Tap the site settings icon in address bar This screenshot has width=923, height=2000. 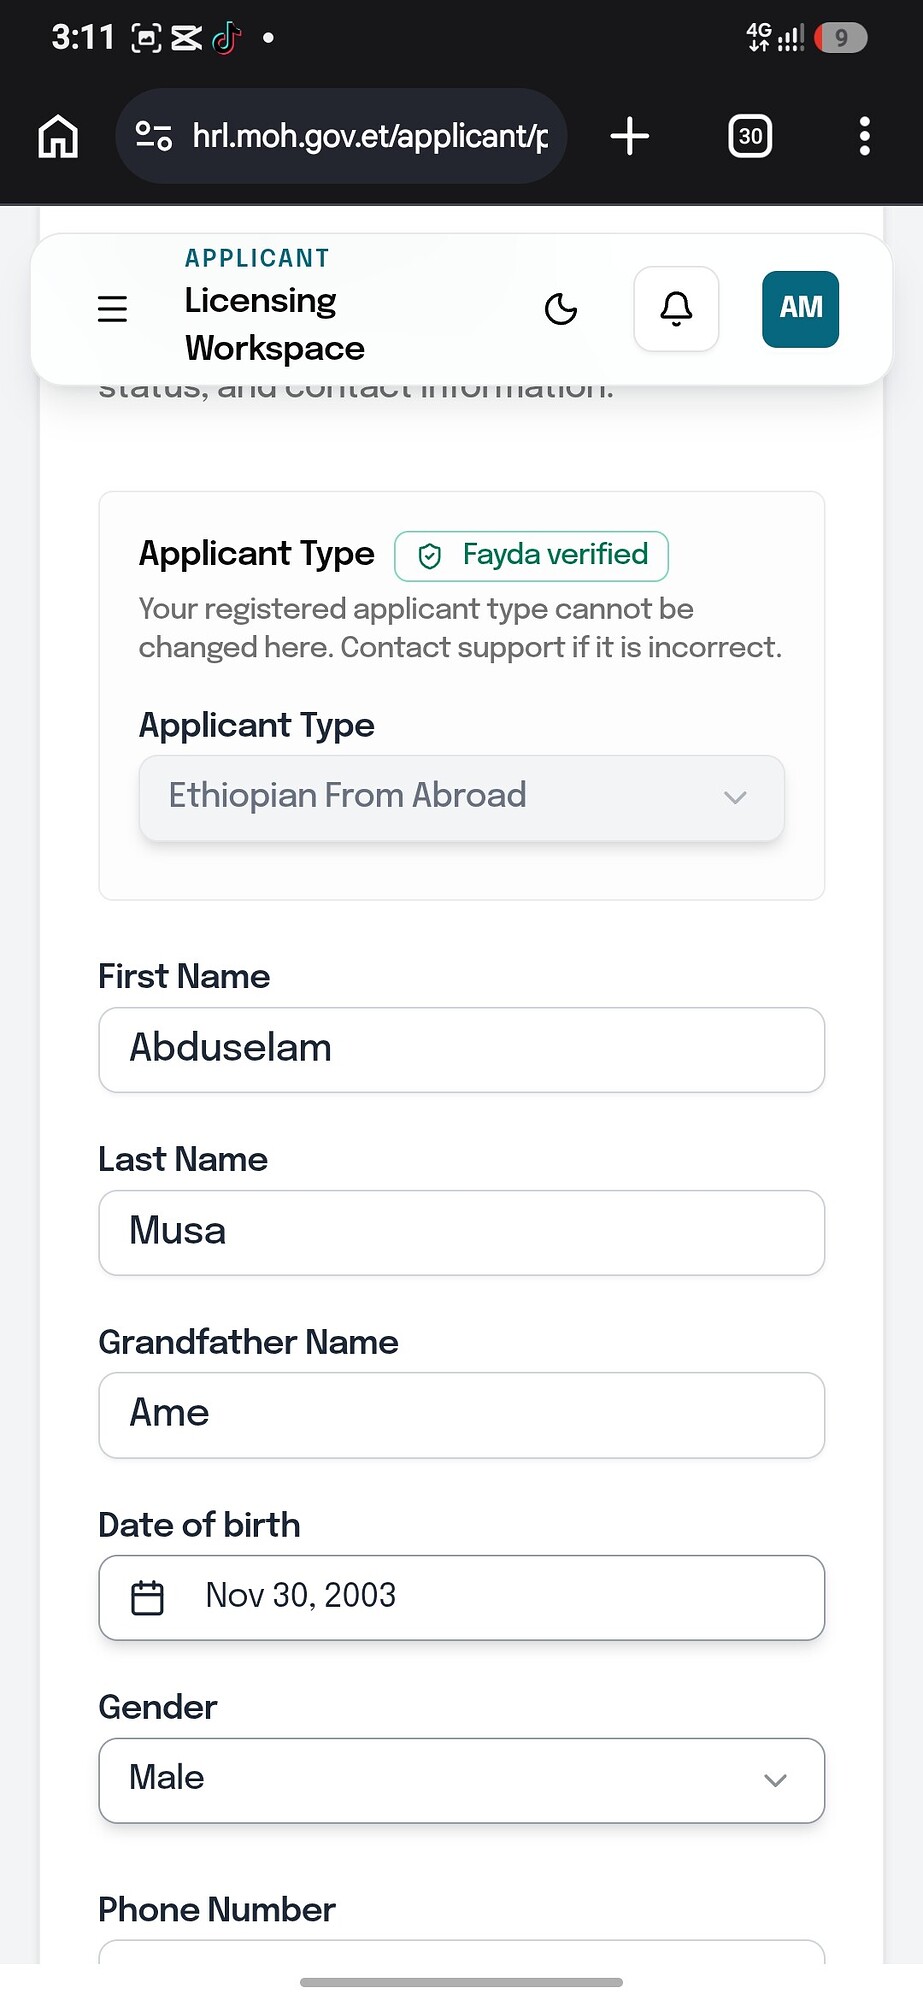pos(154,136)
